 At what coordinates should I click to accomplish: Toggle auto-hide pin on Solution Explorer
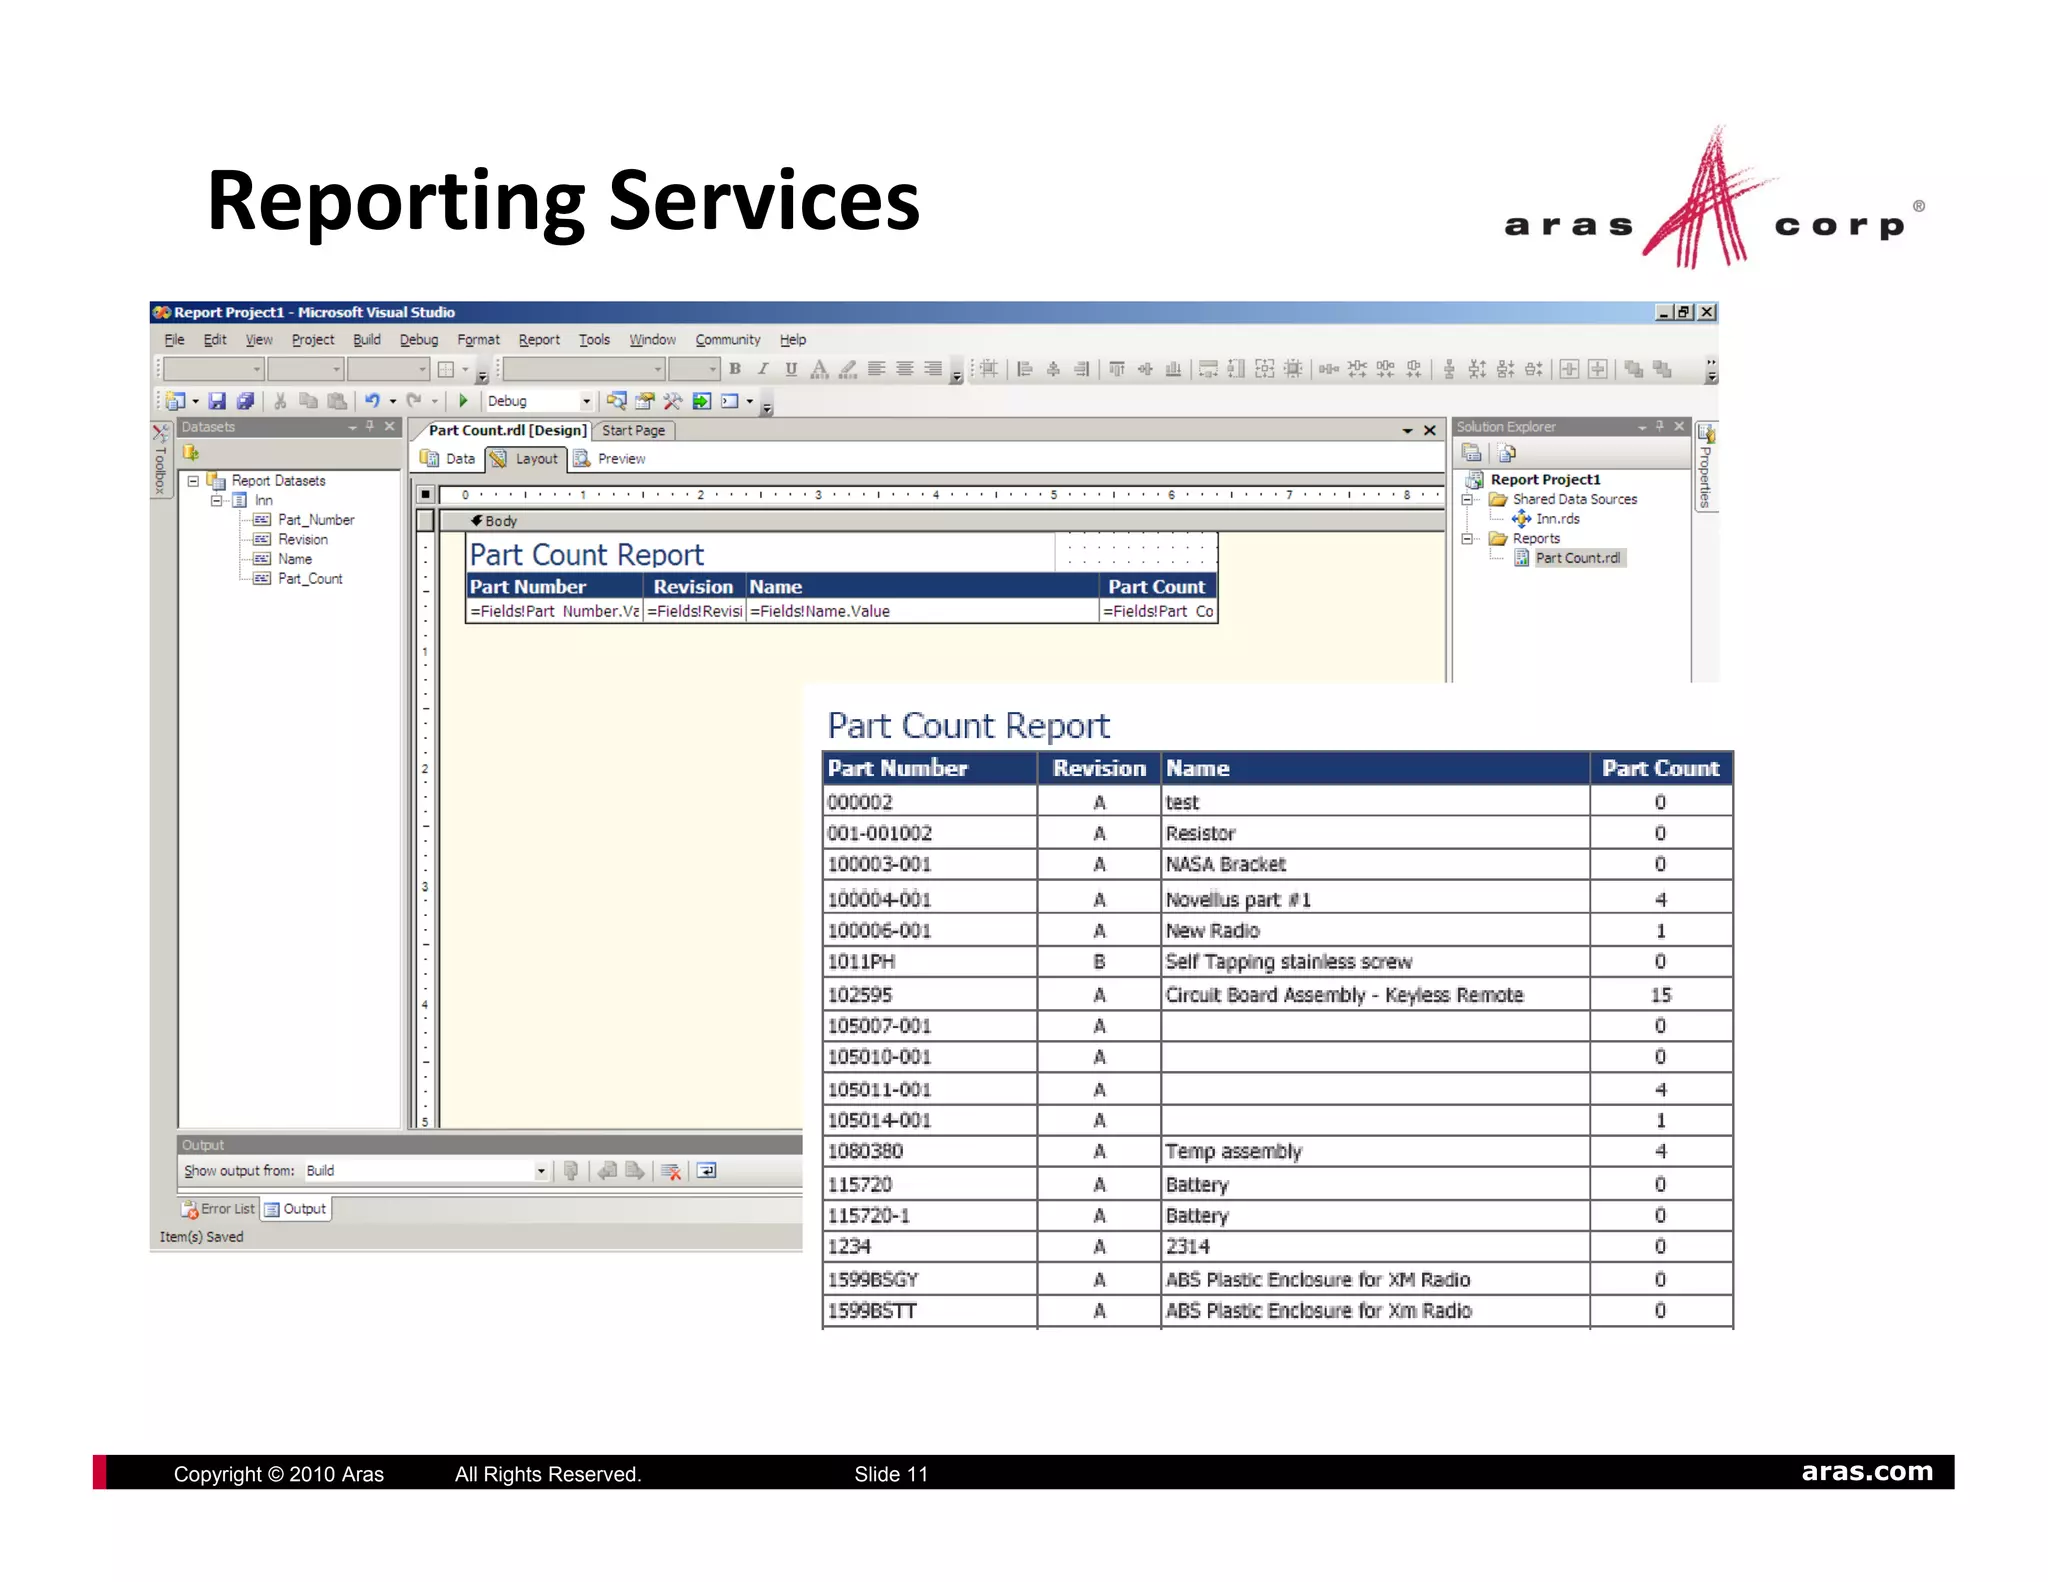click(x=1660, y=426)
